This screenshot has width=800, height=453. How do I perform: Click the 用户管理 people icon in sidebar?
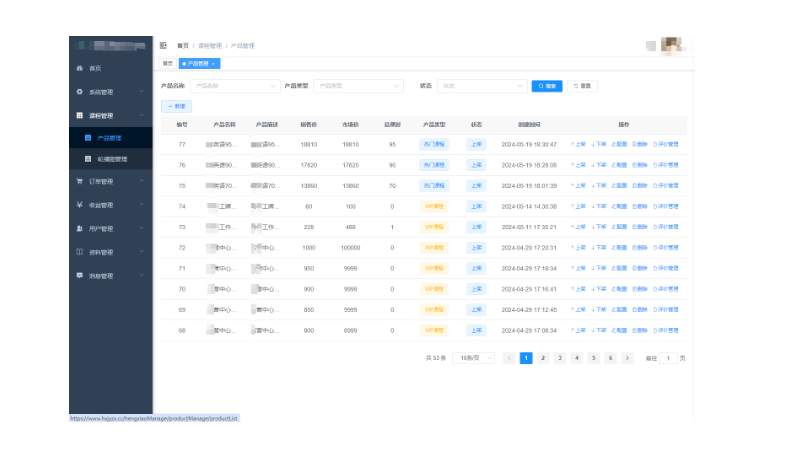pos(80,228)
